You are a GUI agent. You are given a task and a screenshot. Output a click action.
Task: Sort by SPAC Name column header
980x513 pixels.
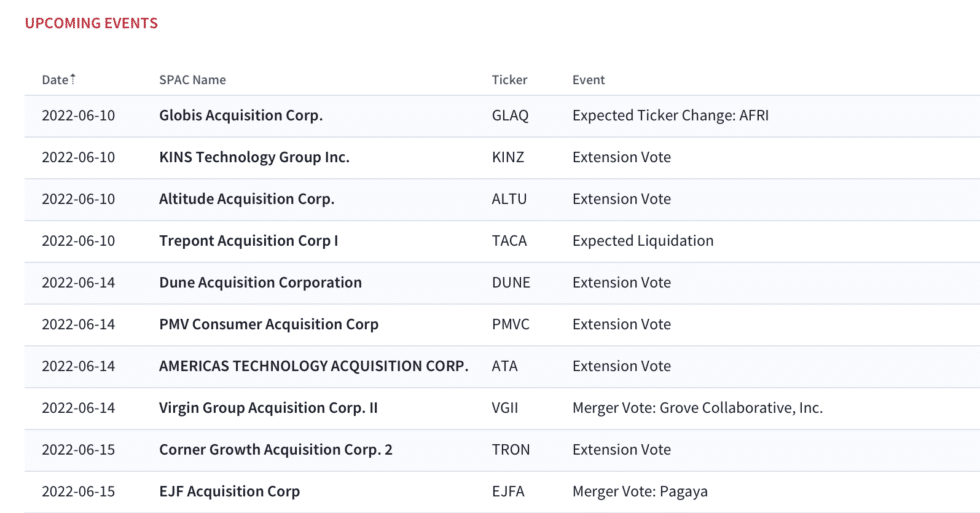click(192, 80)
